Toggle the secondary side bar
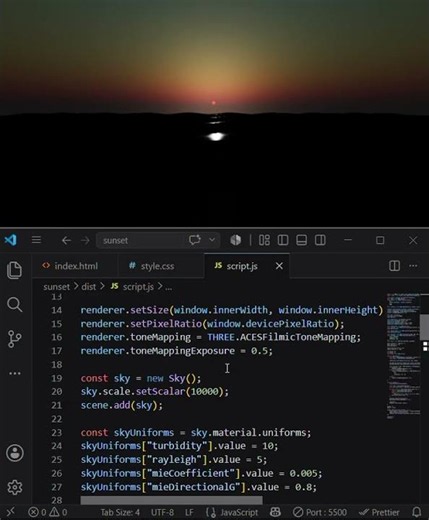Screen dimensions: 429x520 coord(320,240)
